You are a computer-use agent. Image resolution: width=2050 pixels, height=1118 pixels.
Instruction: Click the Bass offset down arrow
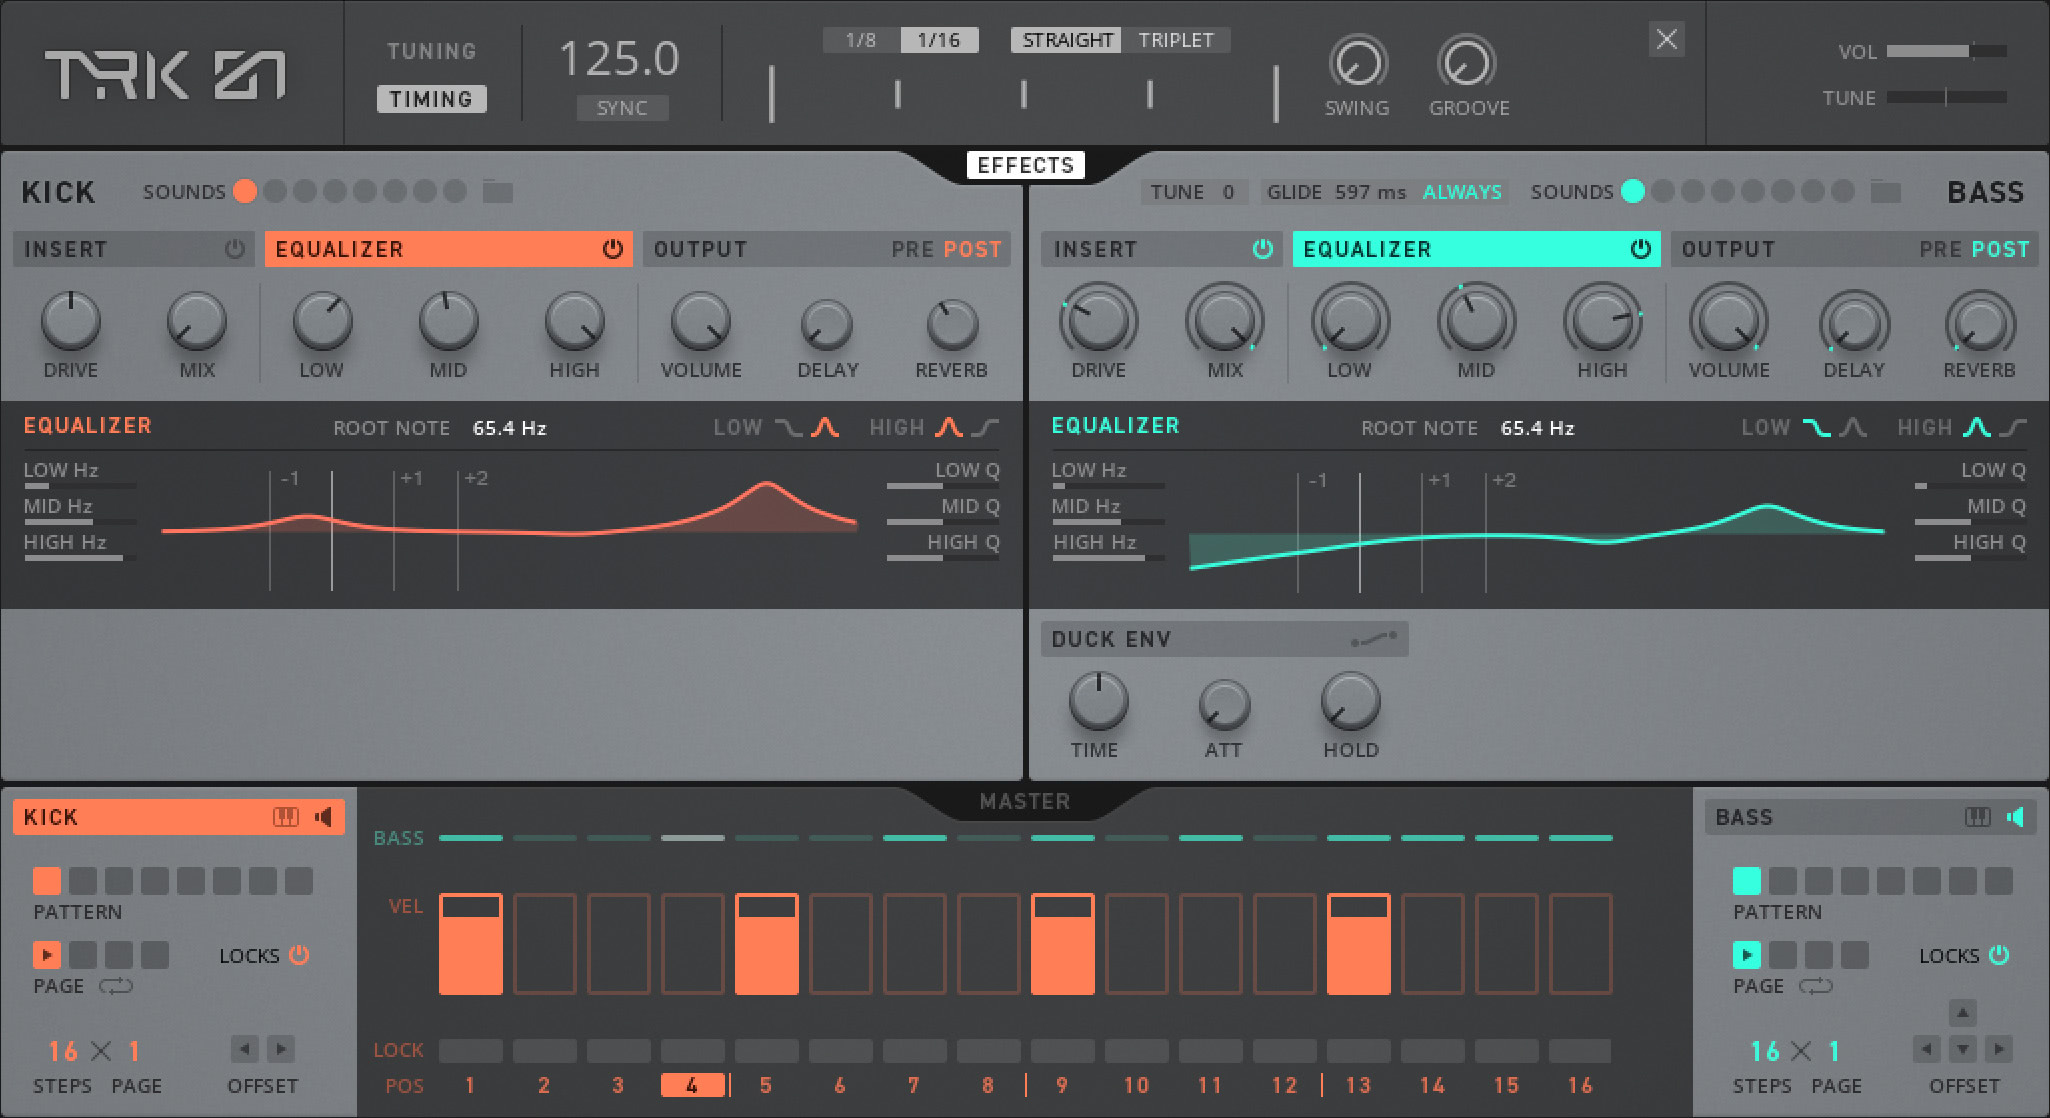[x=1962, y=1049]
